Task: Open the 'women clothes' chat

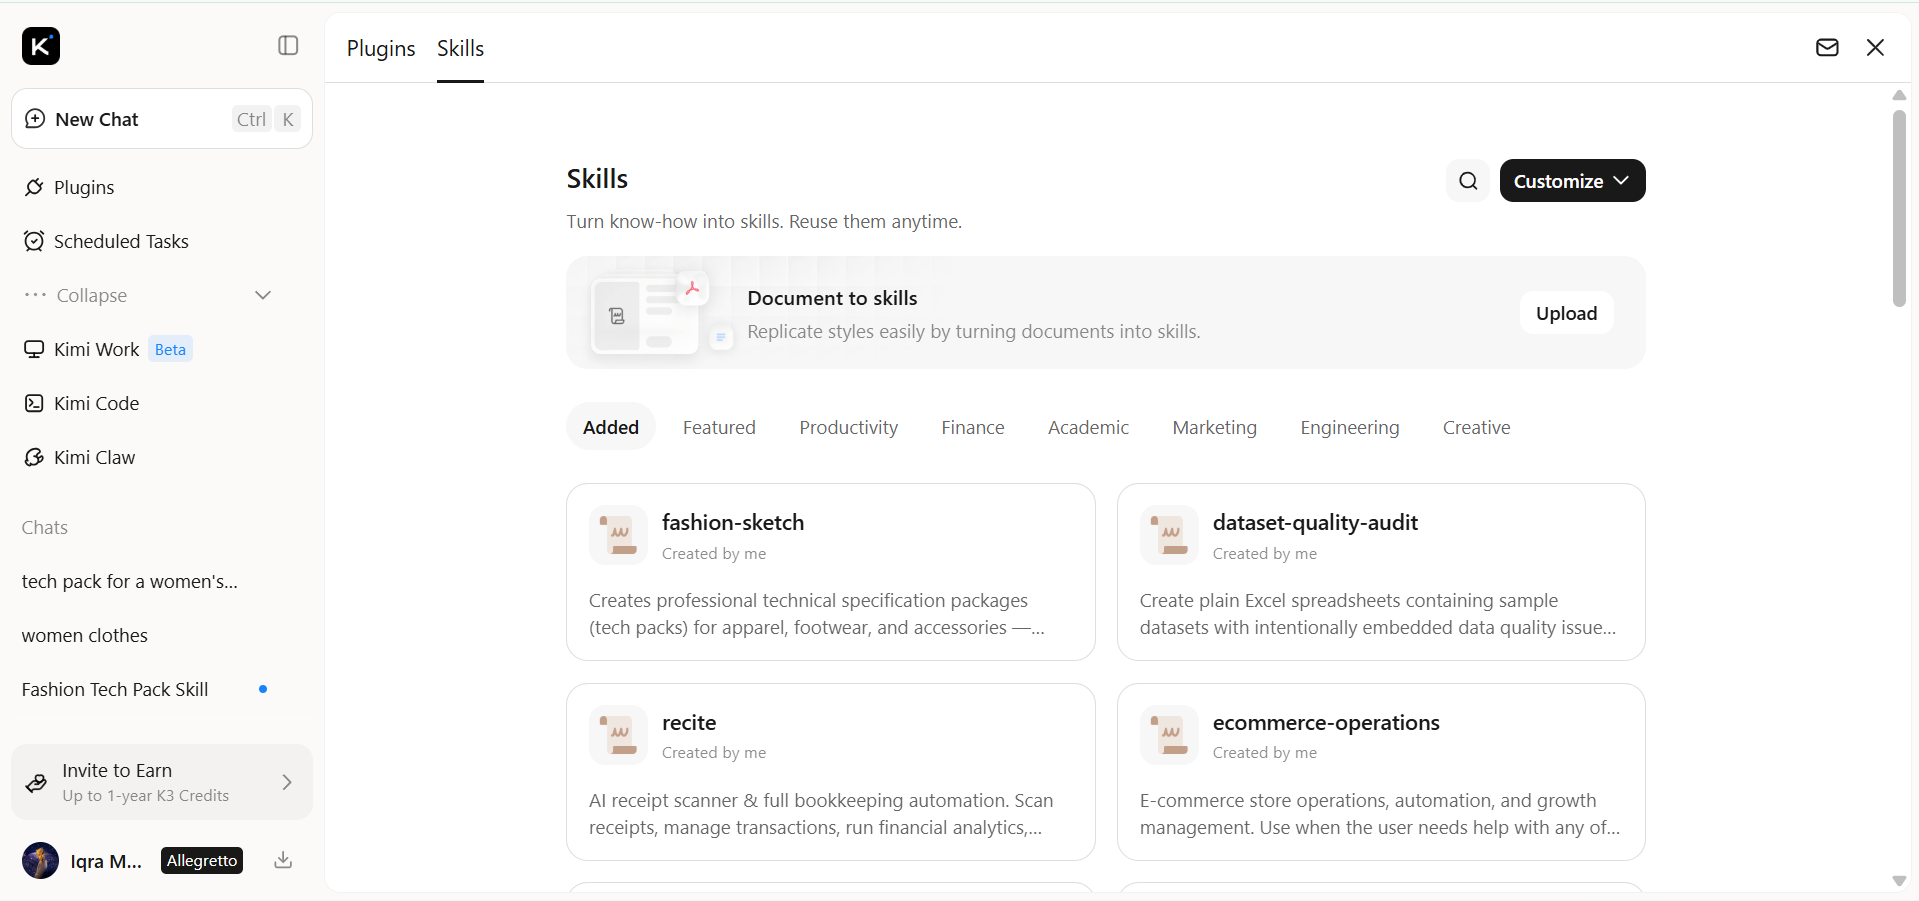Action: pyautogui.click(x=85, y=635)
